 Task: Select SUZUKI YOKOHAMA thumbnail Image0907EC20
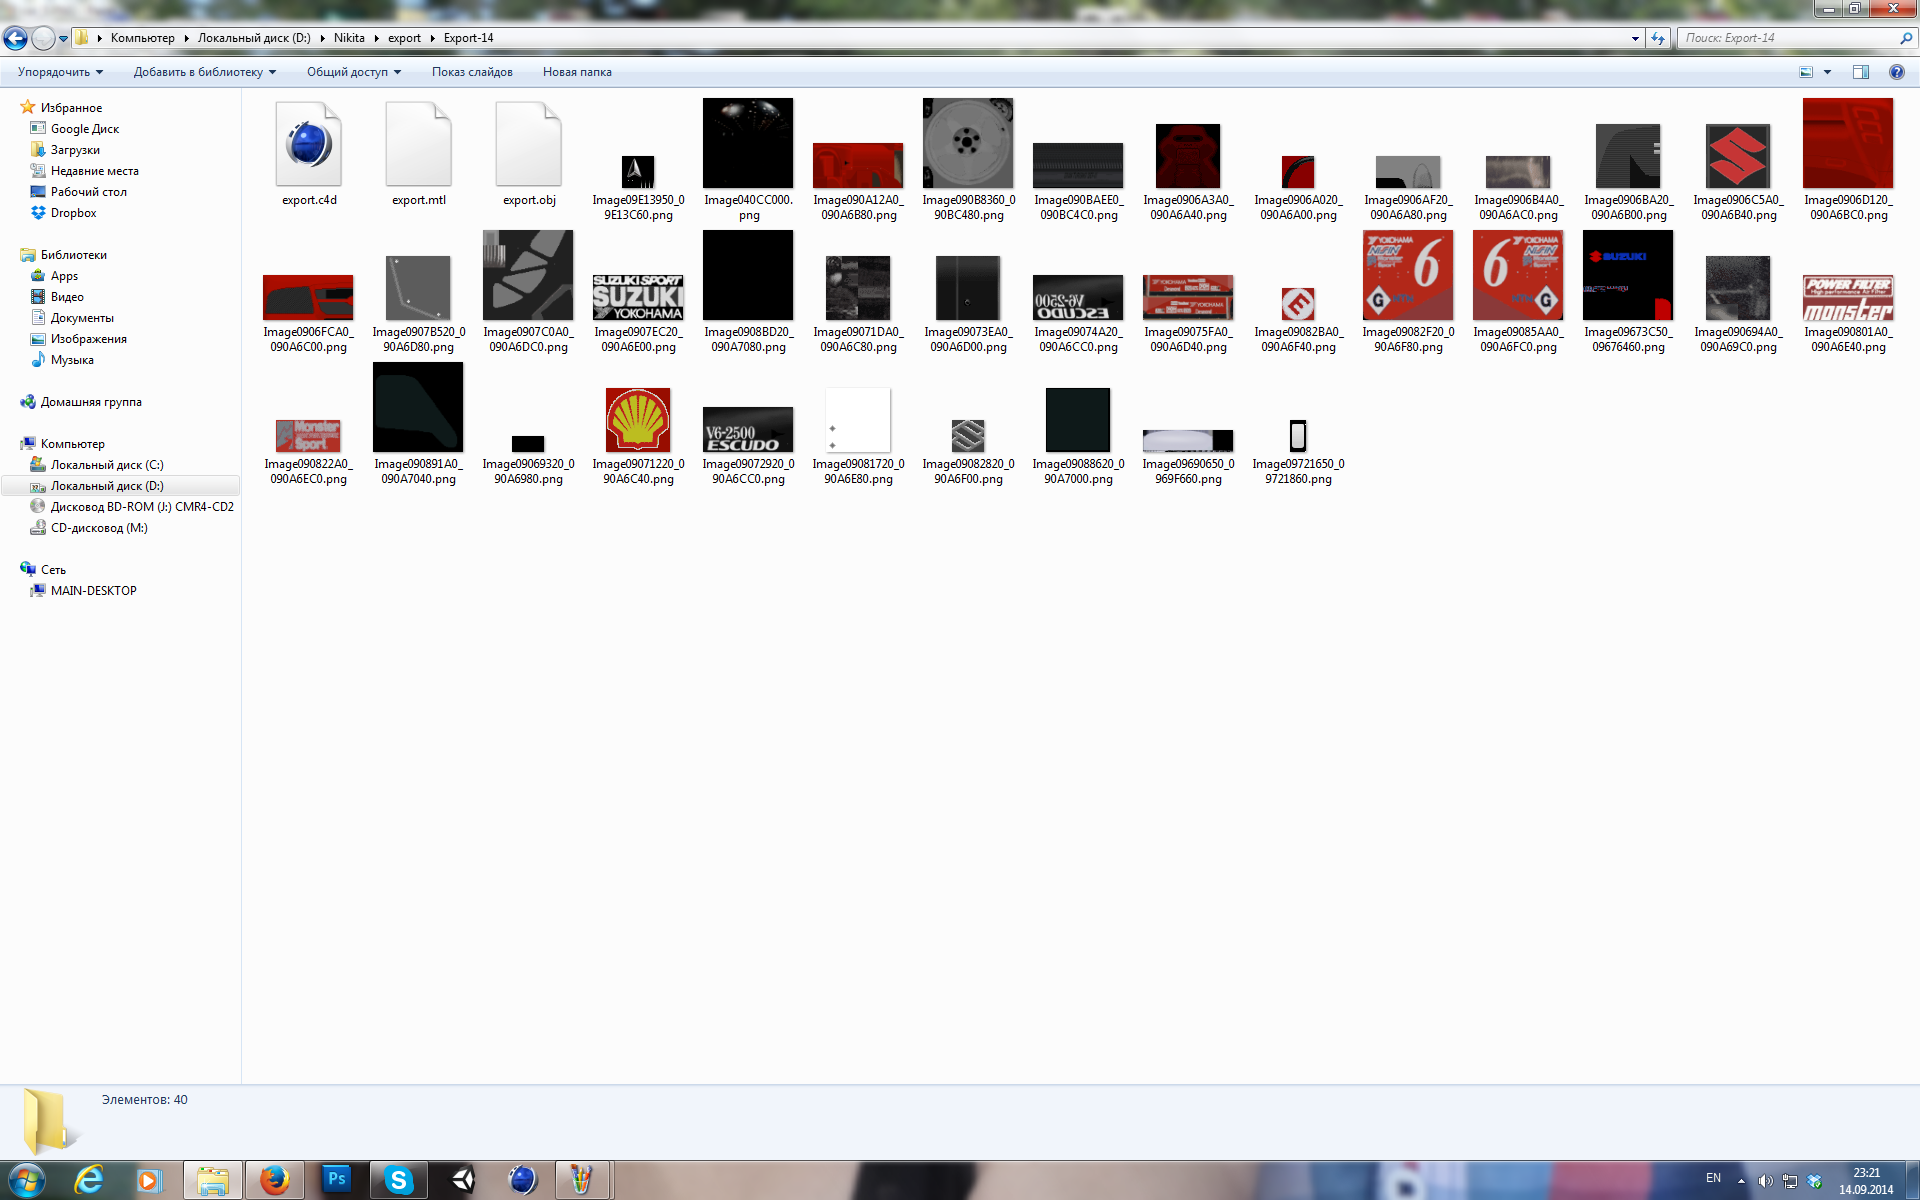(x=638, y=297)
